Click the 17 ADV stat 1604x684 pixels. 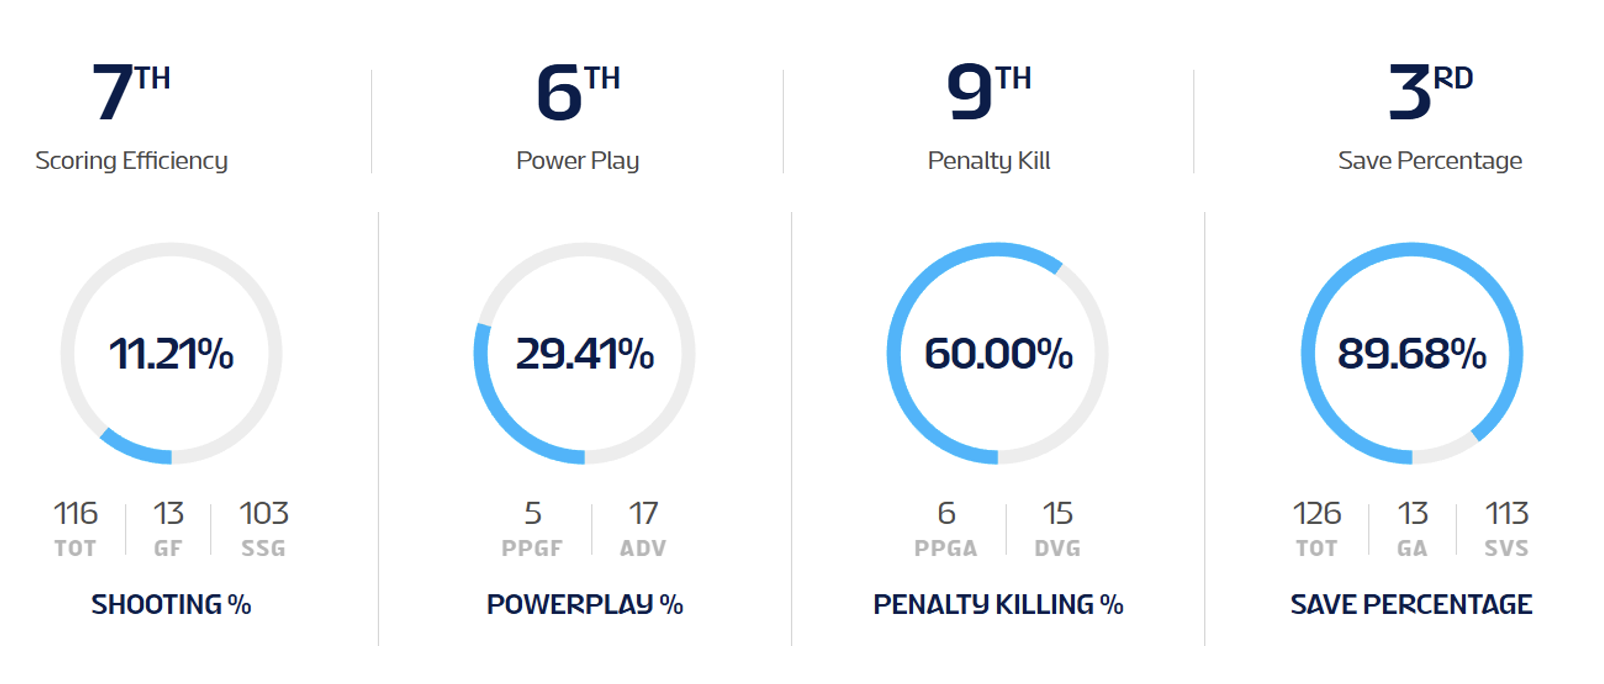pos(643,528)
